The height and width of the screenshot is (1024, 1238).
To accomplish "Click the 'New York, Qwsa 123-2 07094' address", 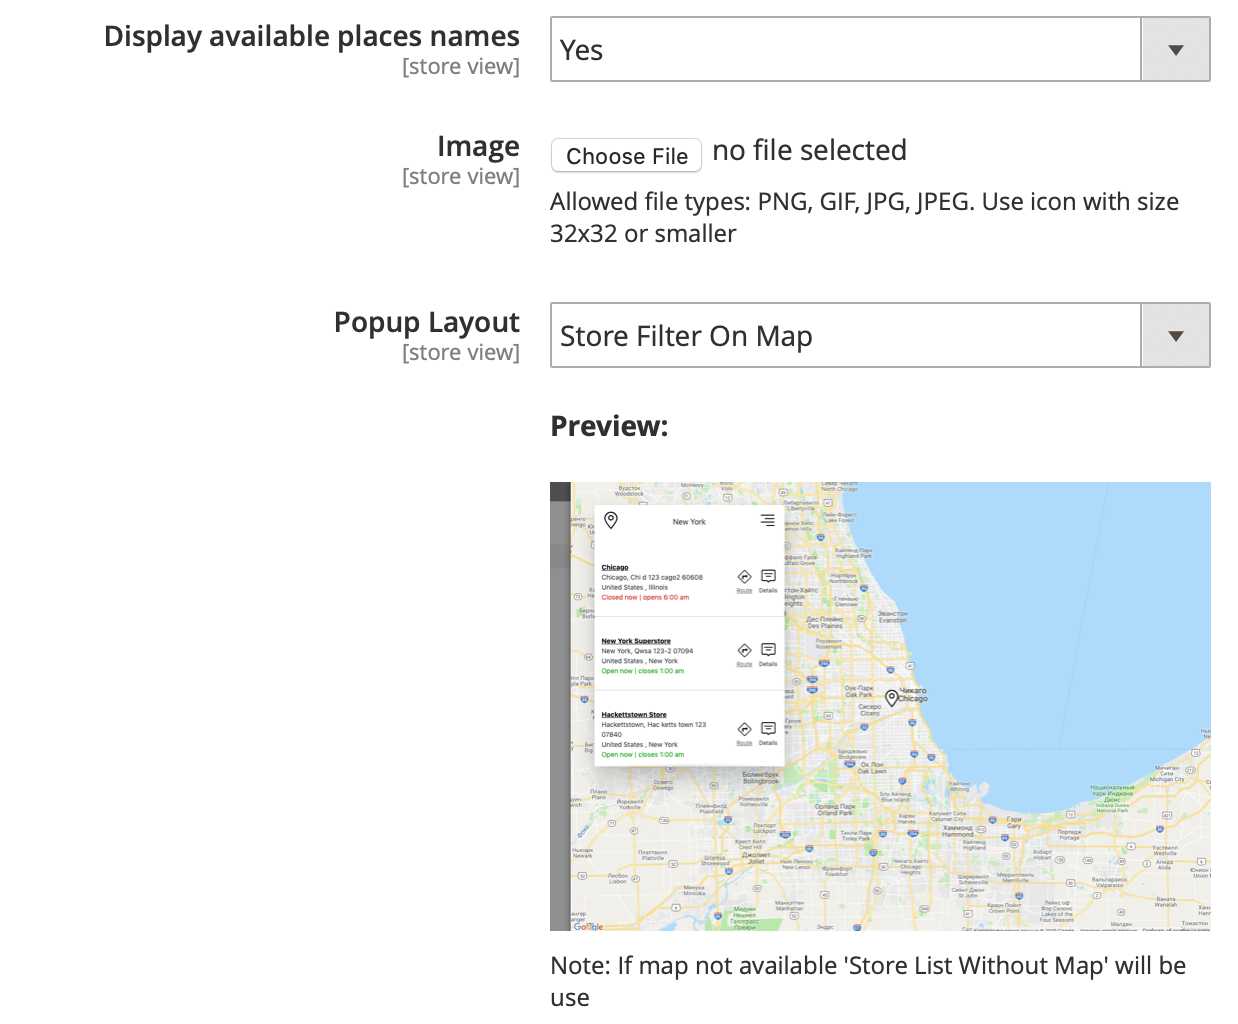I will (647, 651).
